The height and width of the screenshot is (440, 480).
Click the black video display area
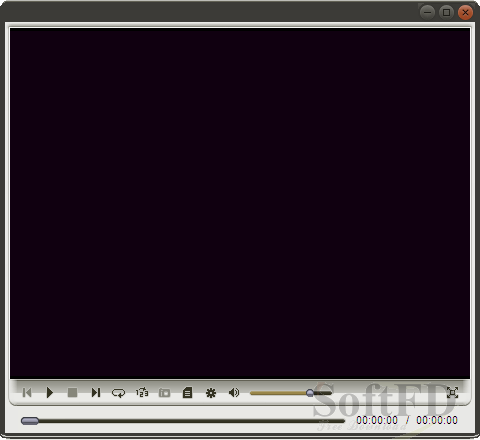click(240, 203)
